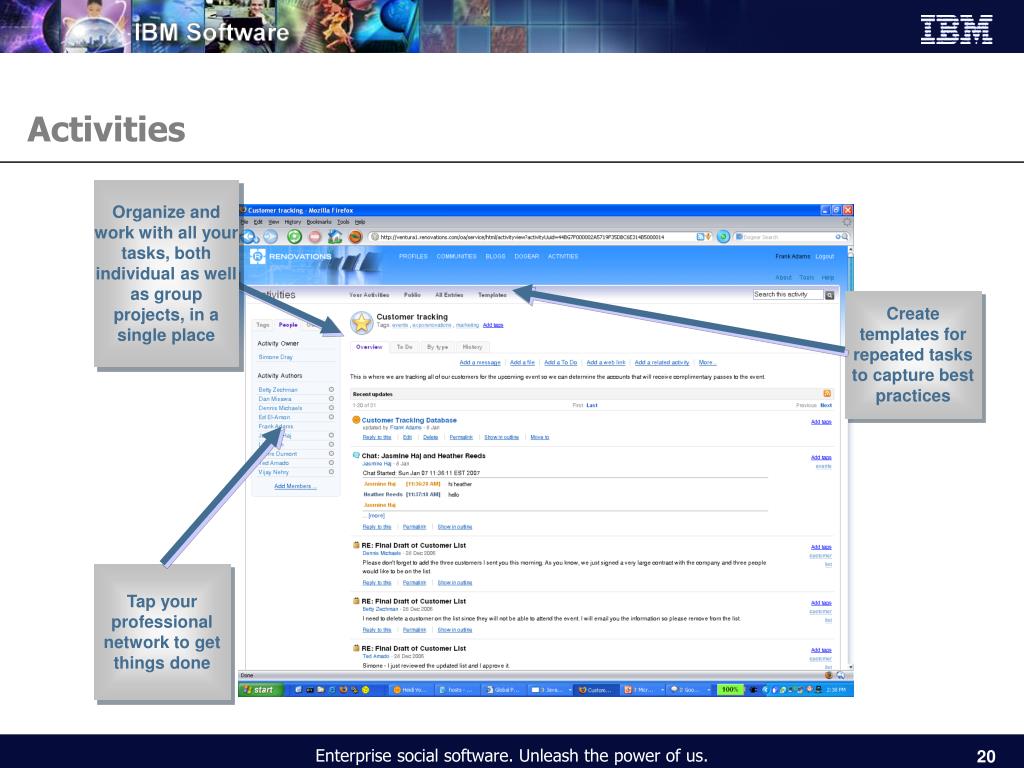
Task: Click the orange icon beside Customer Tracking Database
Action: (356, 420)
